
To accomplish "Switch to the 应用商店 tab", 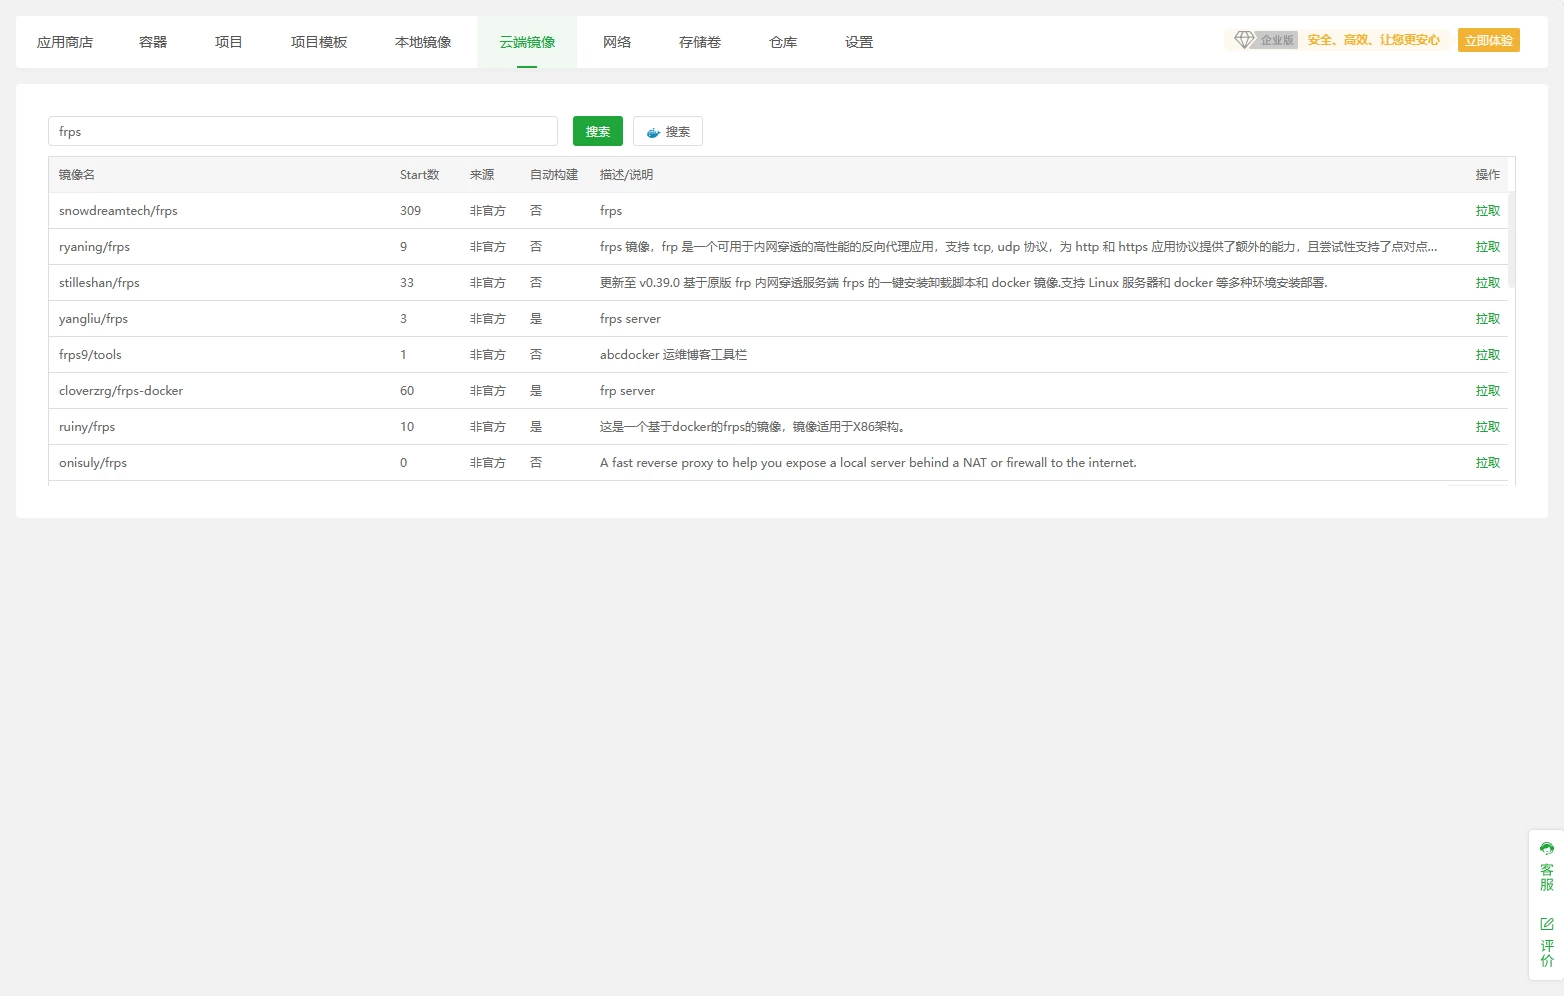I will 65,42.
